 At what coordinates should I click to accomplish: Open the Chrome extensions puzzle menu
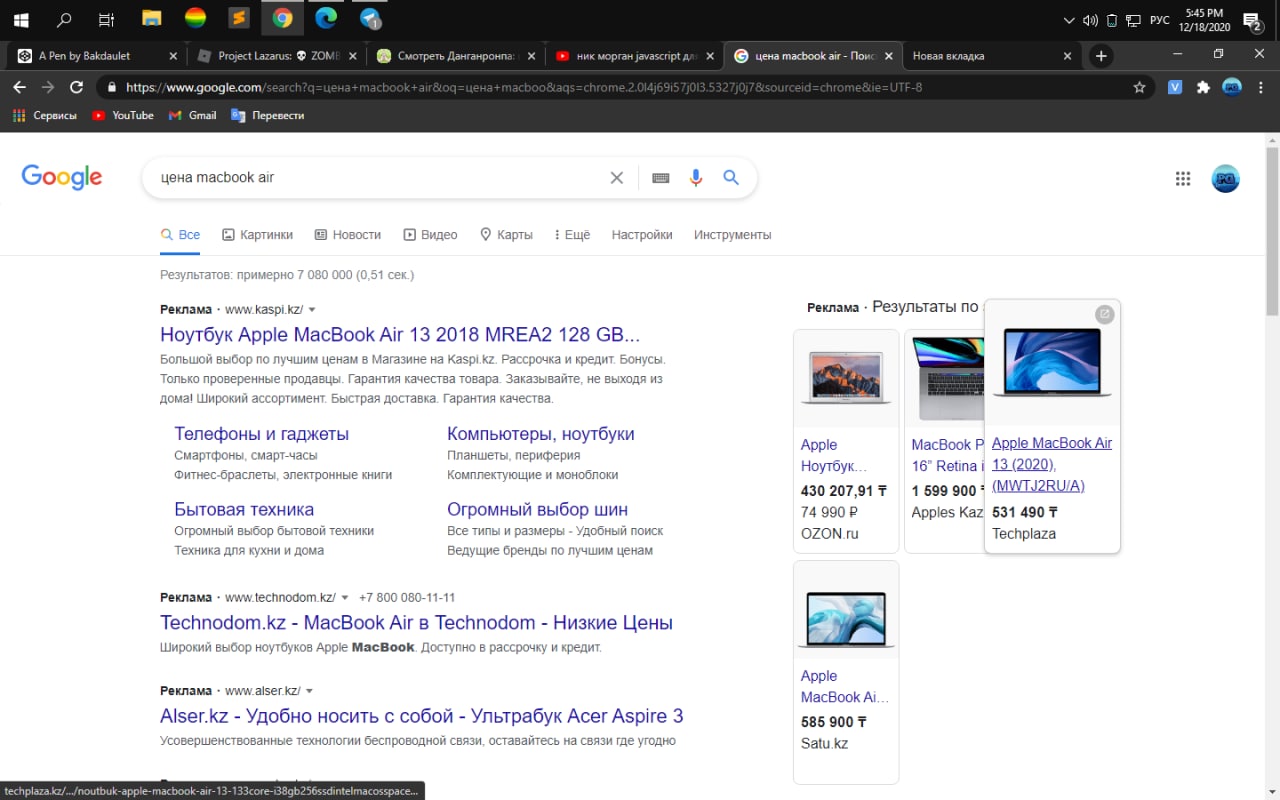(x=1203, y=87)
